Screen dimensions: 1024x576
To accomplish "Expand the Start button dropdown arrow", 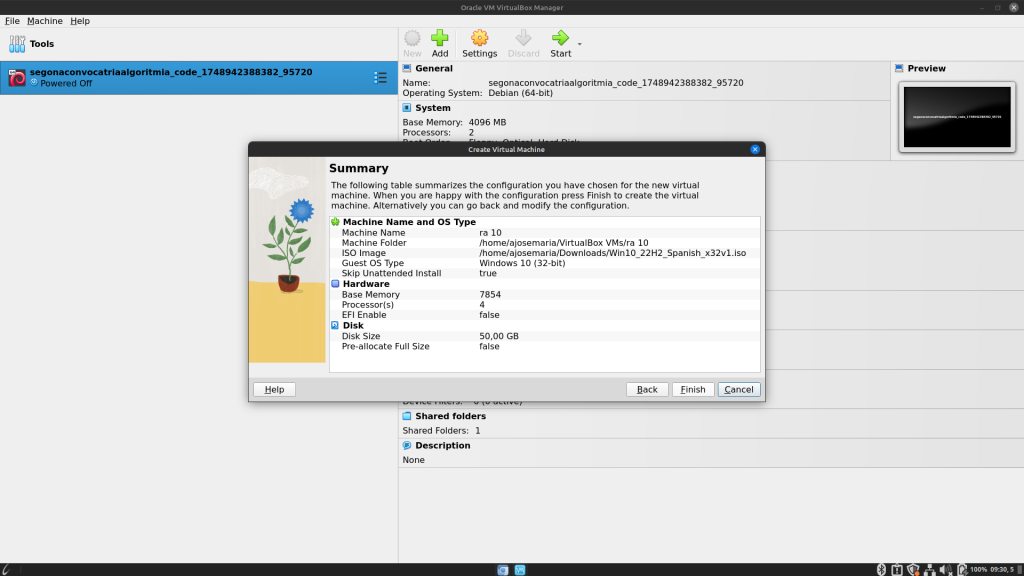I will click(579, 44).
